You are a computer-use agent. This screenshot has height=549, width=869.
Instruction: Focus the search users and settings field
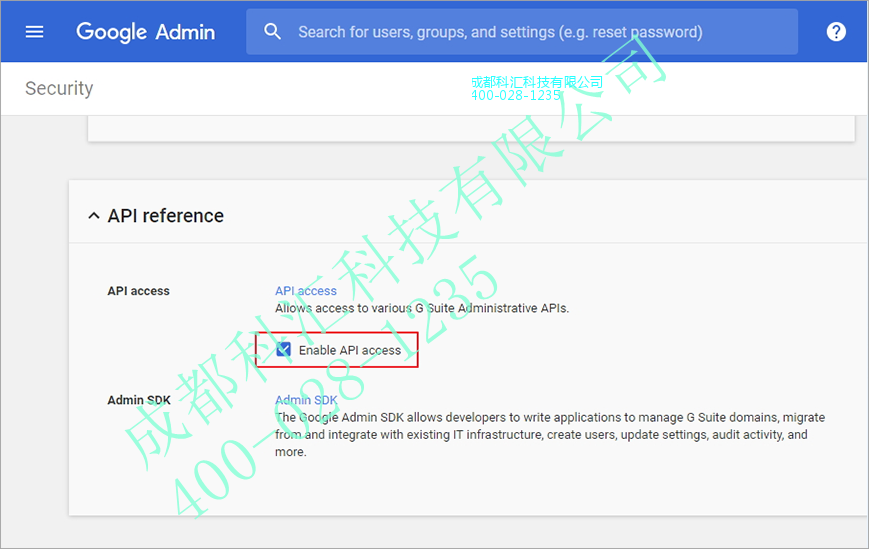point(522,32)
